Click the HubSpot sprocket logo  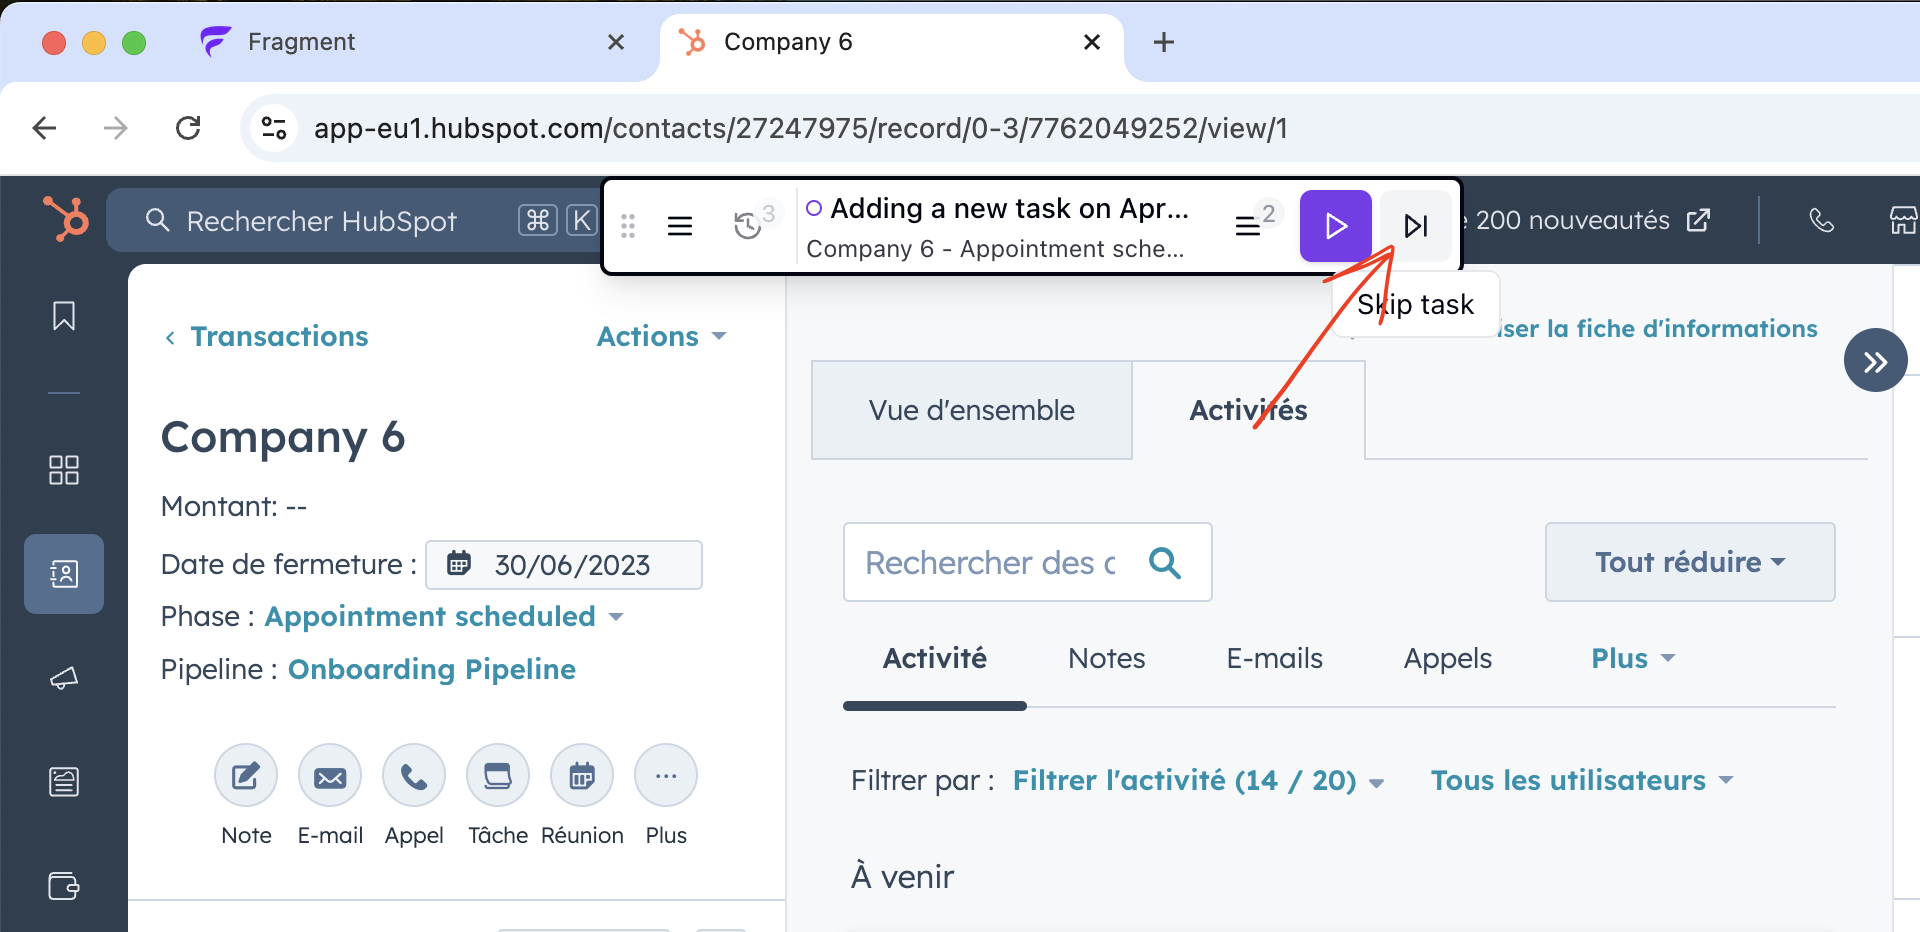click(x=66, y=218)
